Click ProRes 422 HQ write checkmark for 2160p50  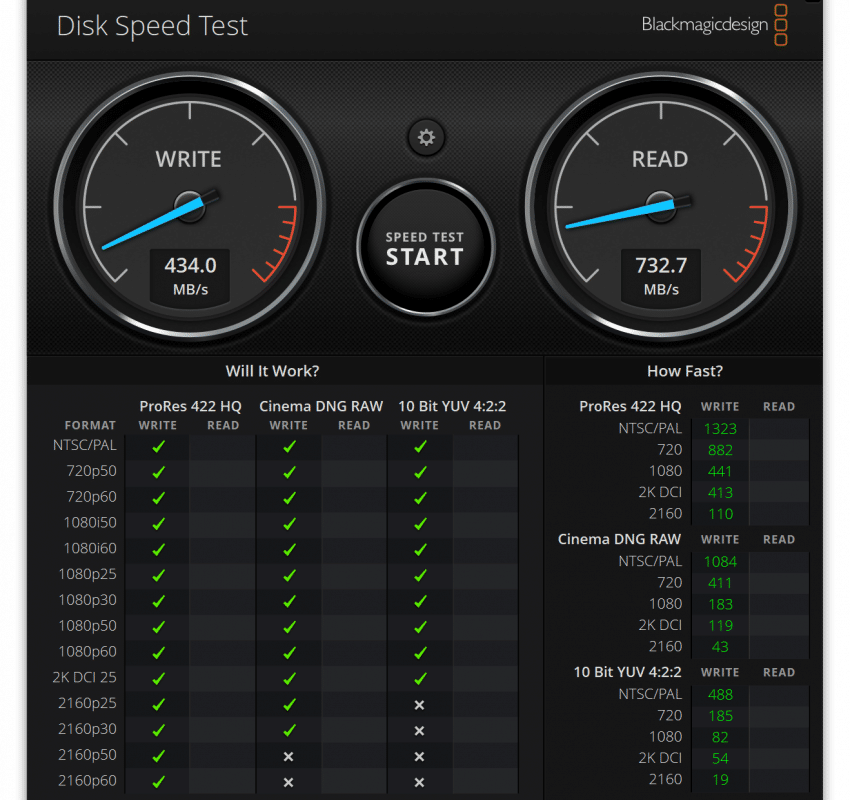click(x=158, y=756)
